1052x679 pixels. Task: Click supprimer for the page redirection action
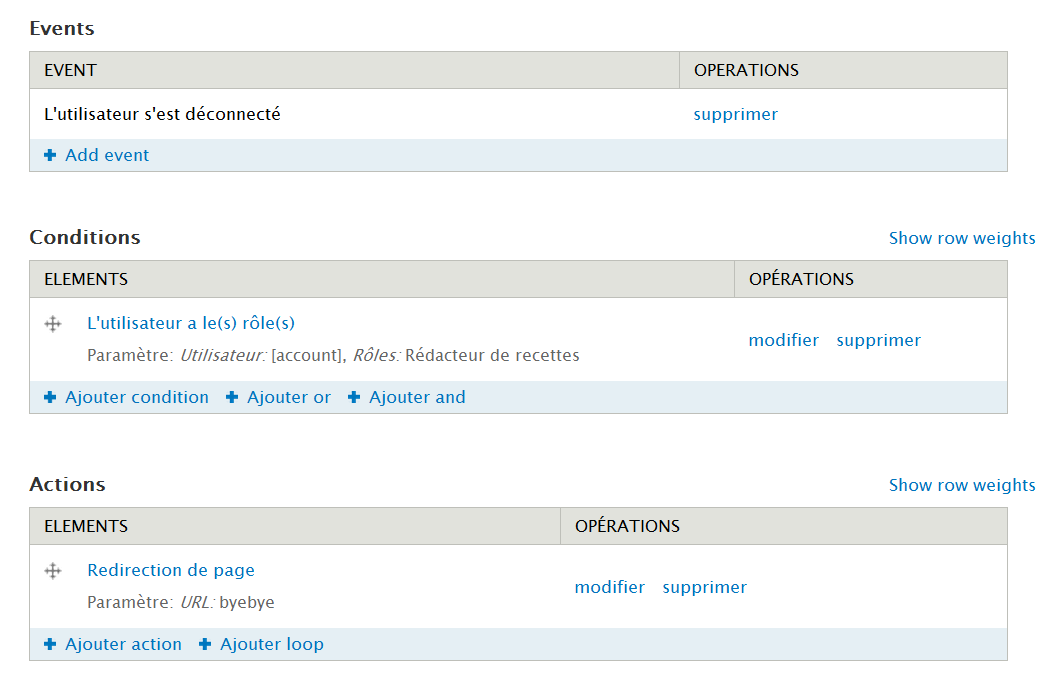tap(704, 587)
